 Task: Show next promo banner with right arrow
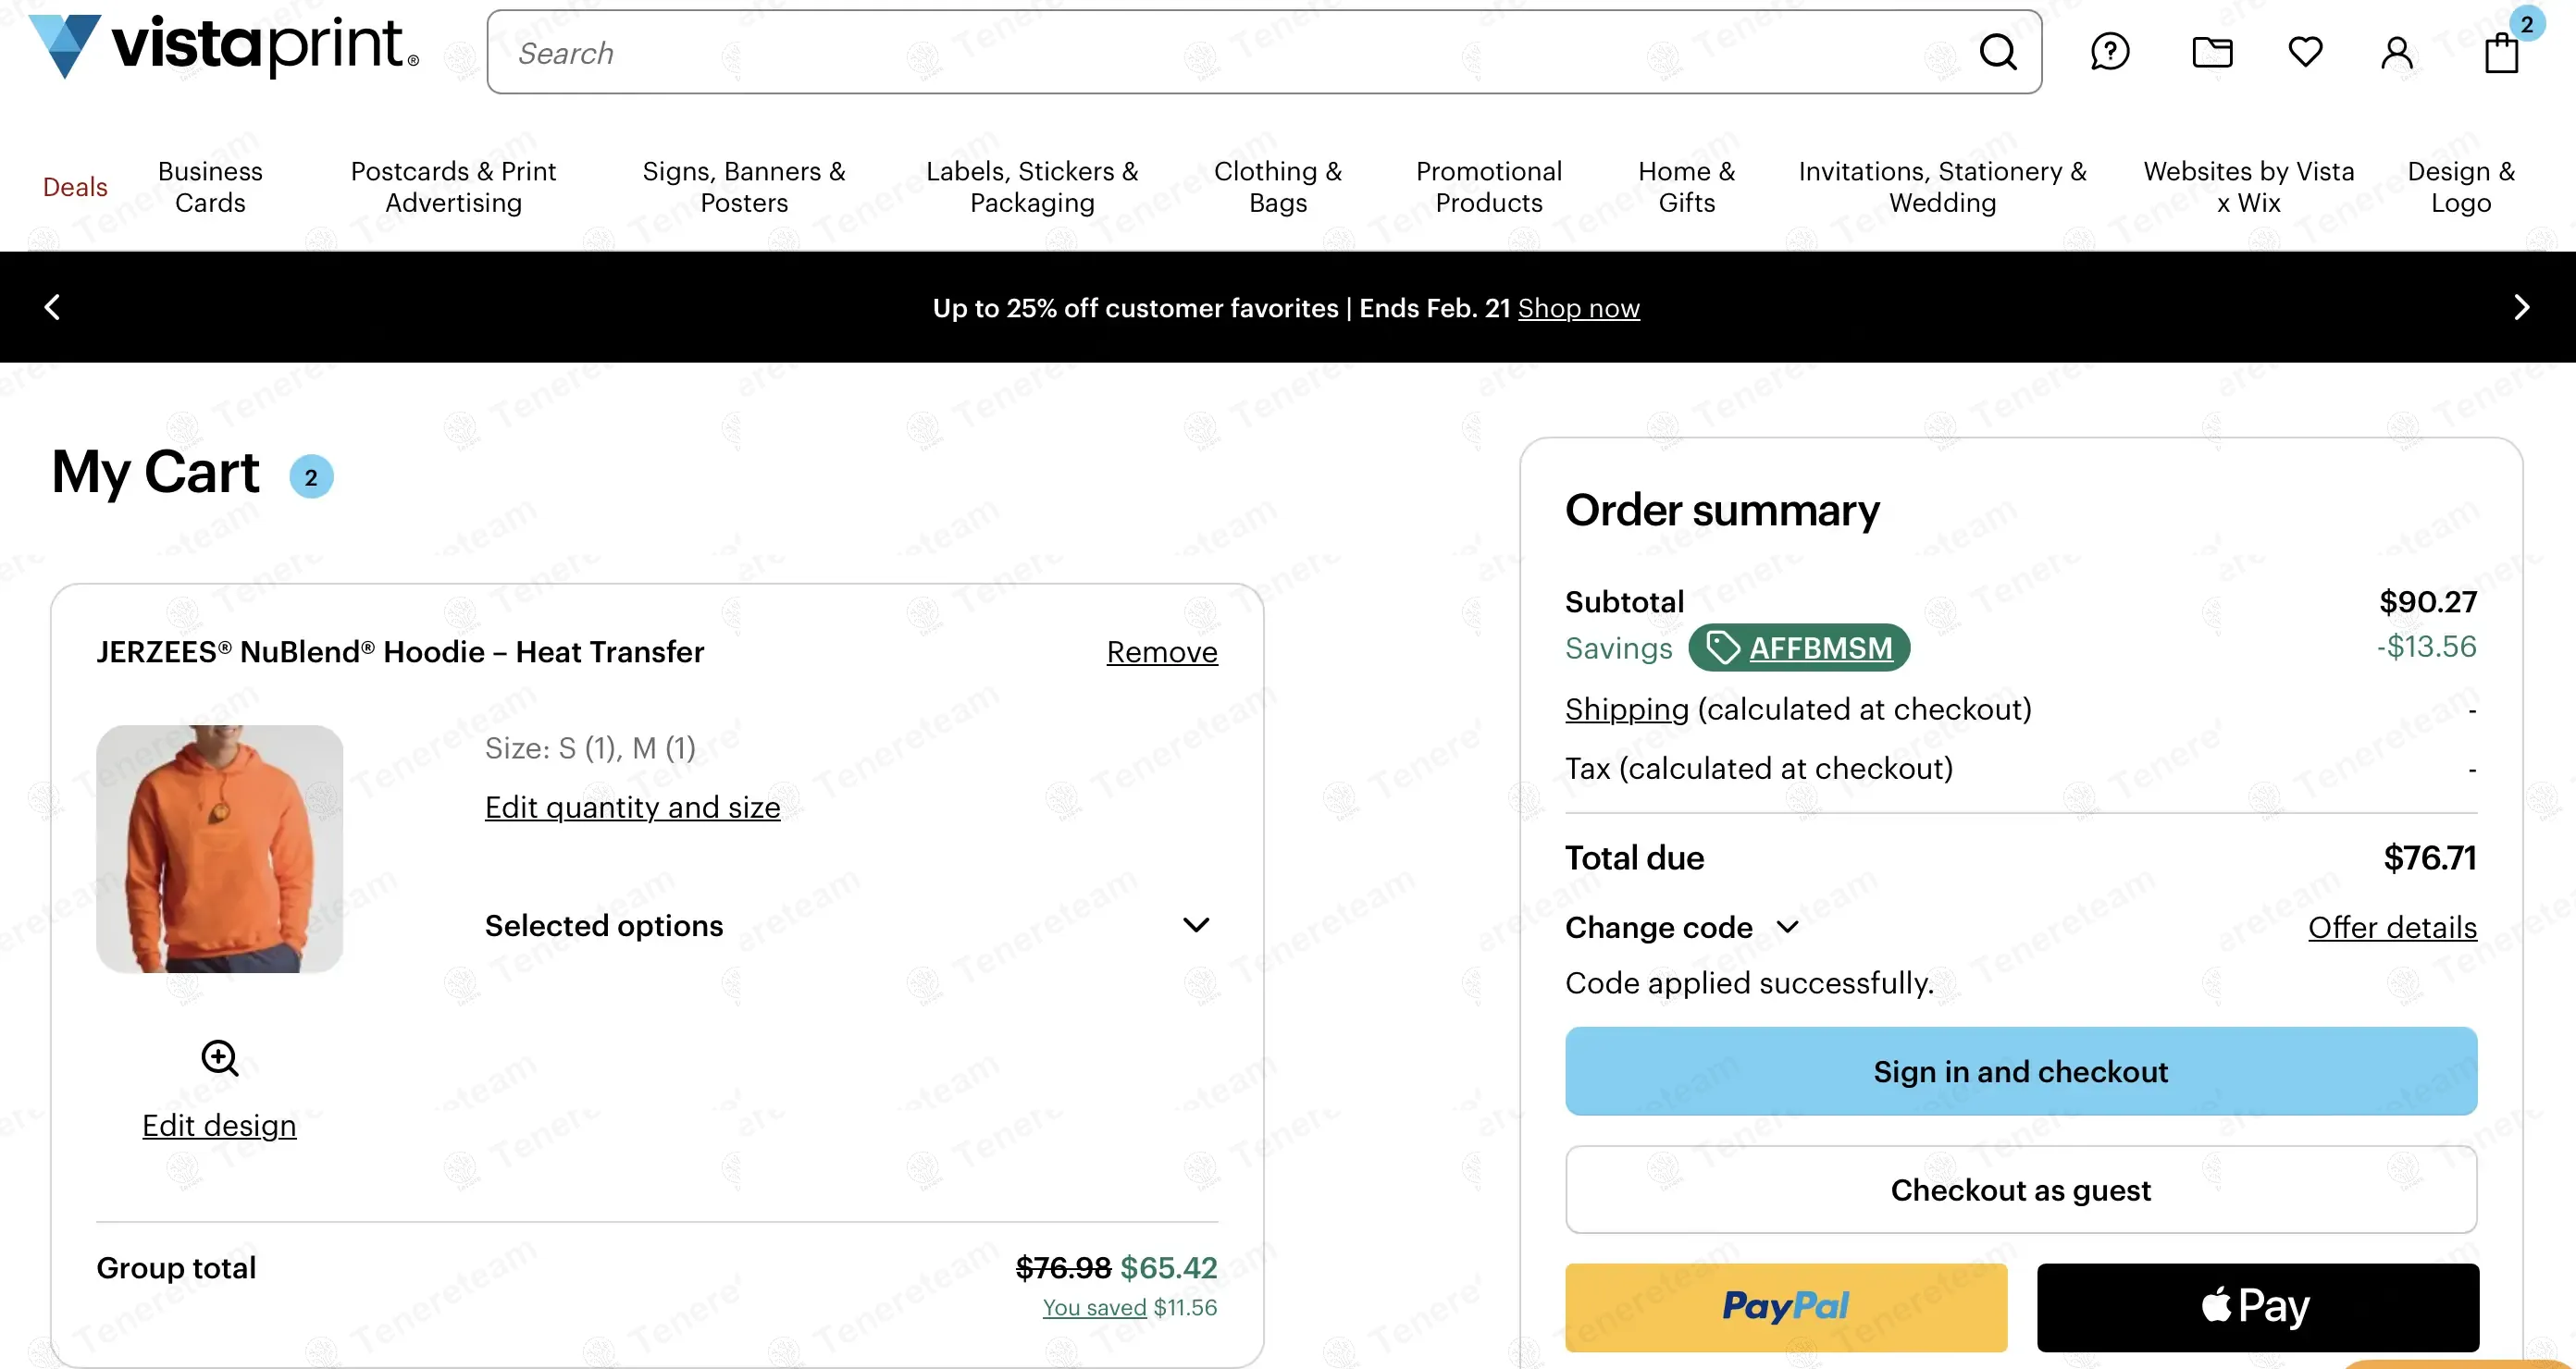tap(2521, 307)
